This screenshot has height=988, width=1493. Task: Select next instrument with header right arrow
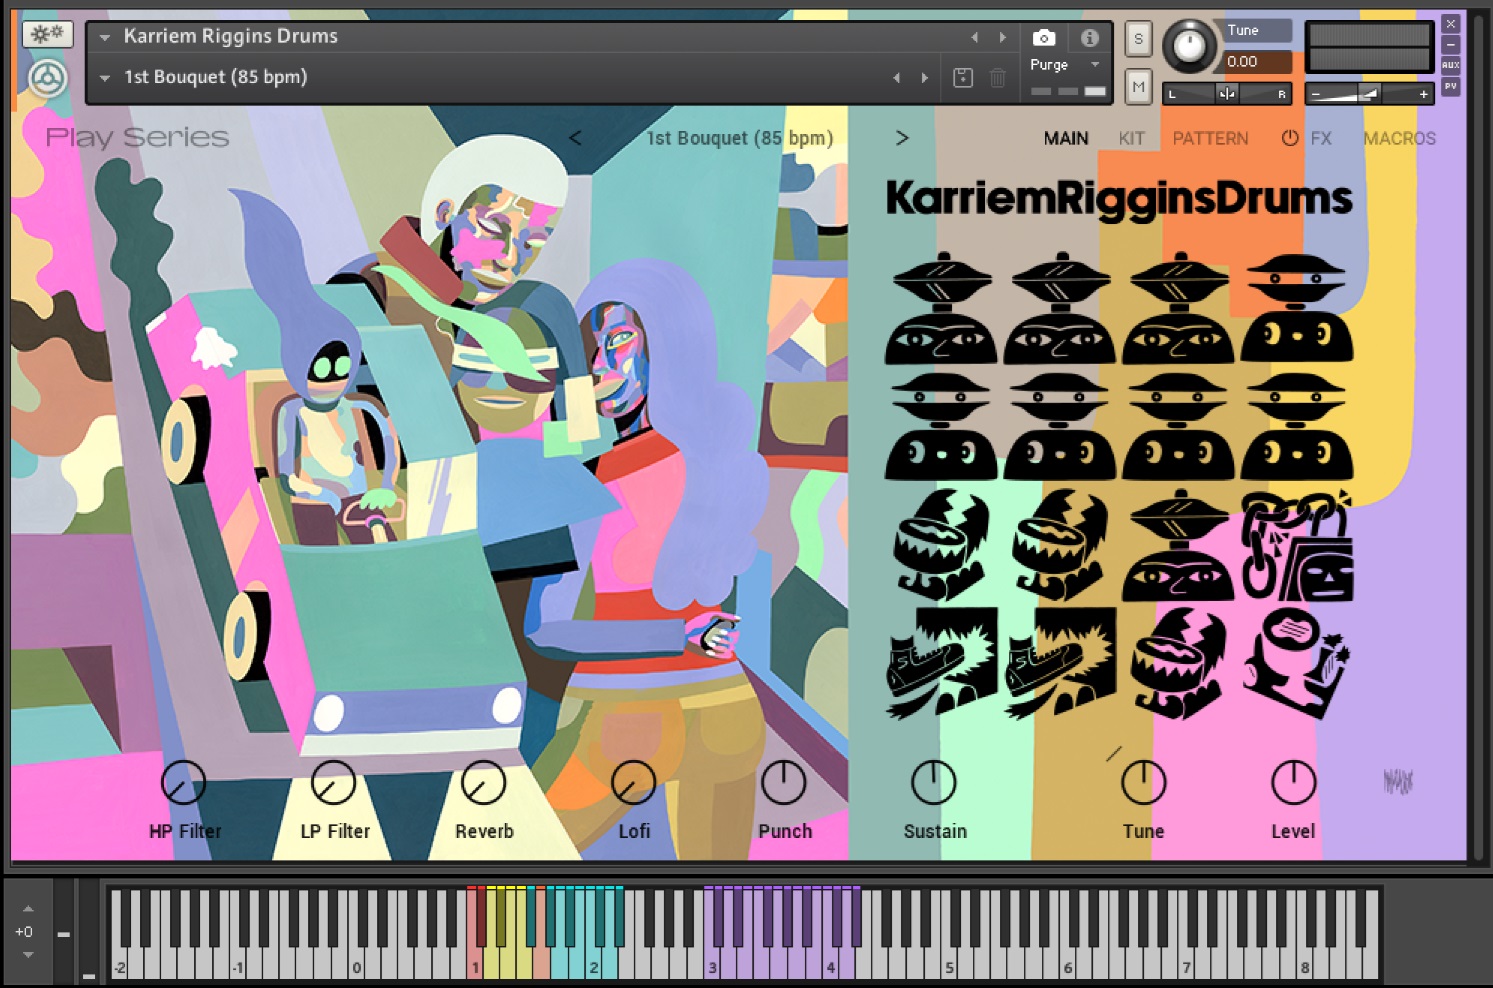[x=1003, y=37]
